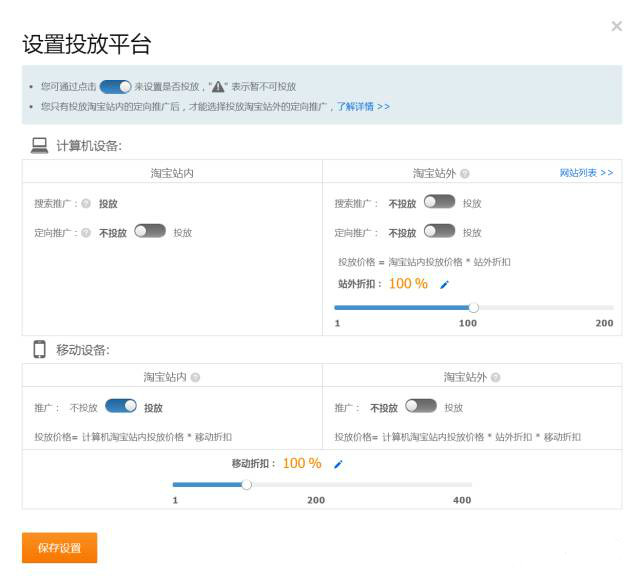Viewport: 640px width, 583px height.
Task: Click the help icon next to 搜索推广 in 淘宝站内
Action: click(x=86, y=203)
